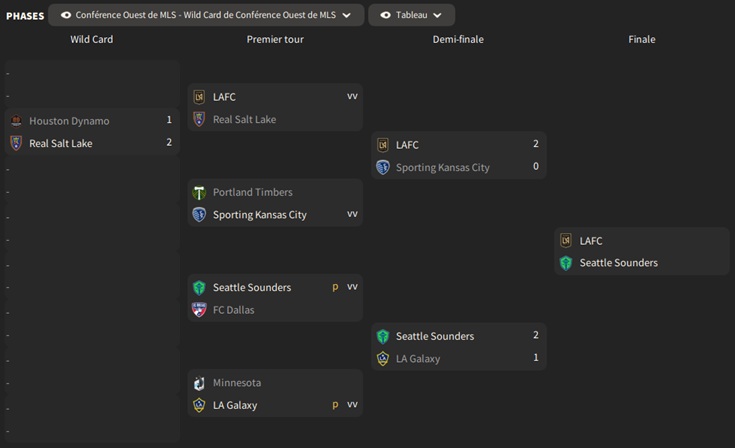Toggle the eye icon beside Conférence Ouest
The width and height of the screenshot is (735, 448).
66,15
